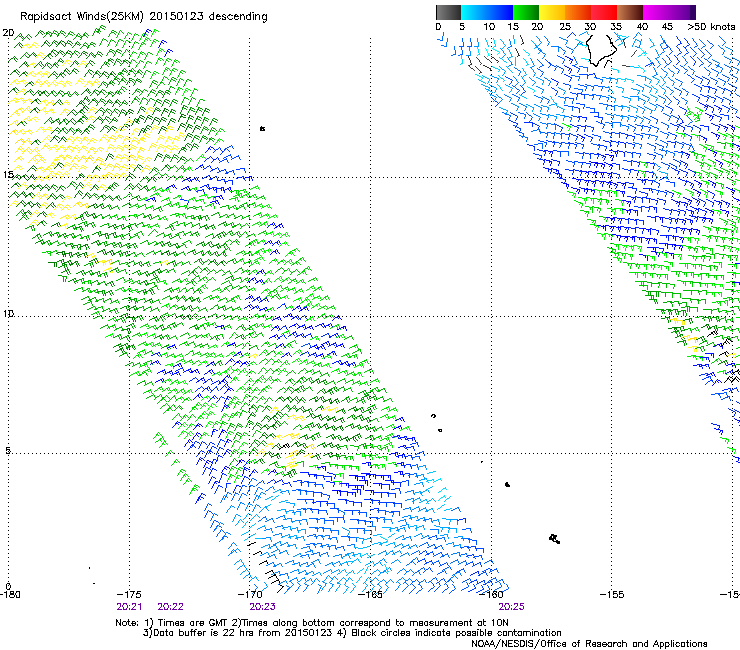Click the black island outline at top right
740x650 pixels.
601,49
